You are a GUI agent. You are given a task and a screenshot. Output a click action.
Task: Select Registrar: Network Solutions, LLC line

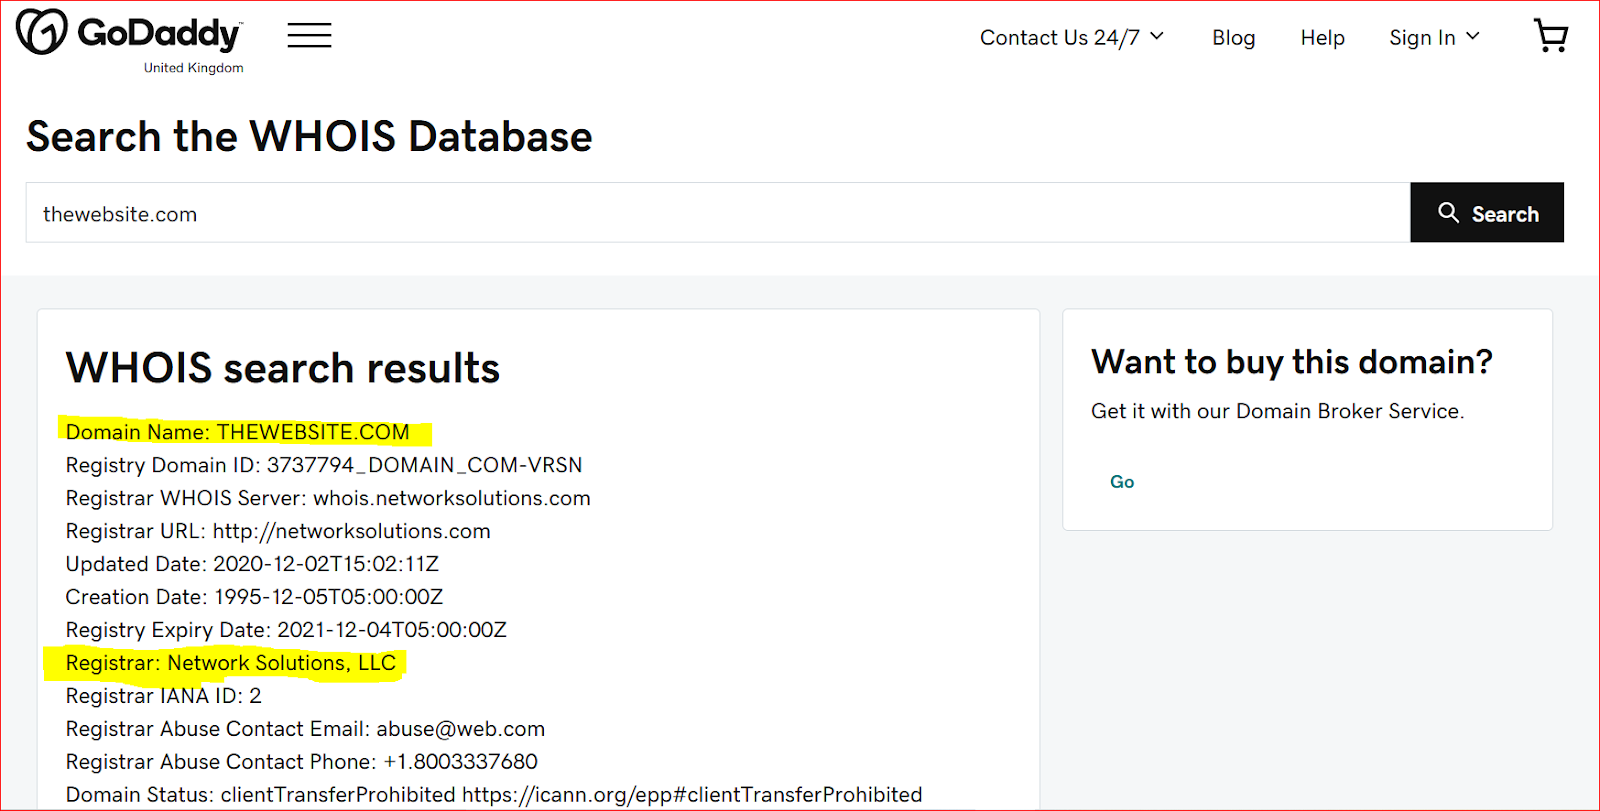(x=231, y=663)
